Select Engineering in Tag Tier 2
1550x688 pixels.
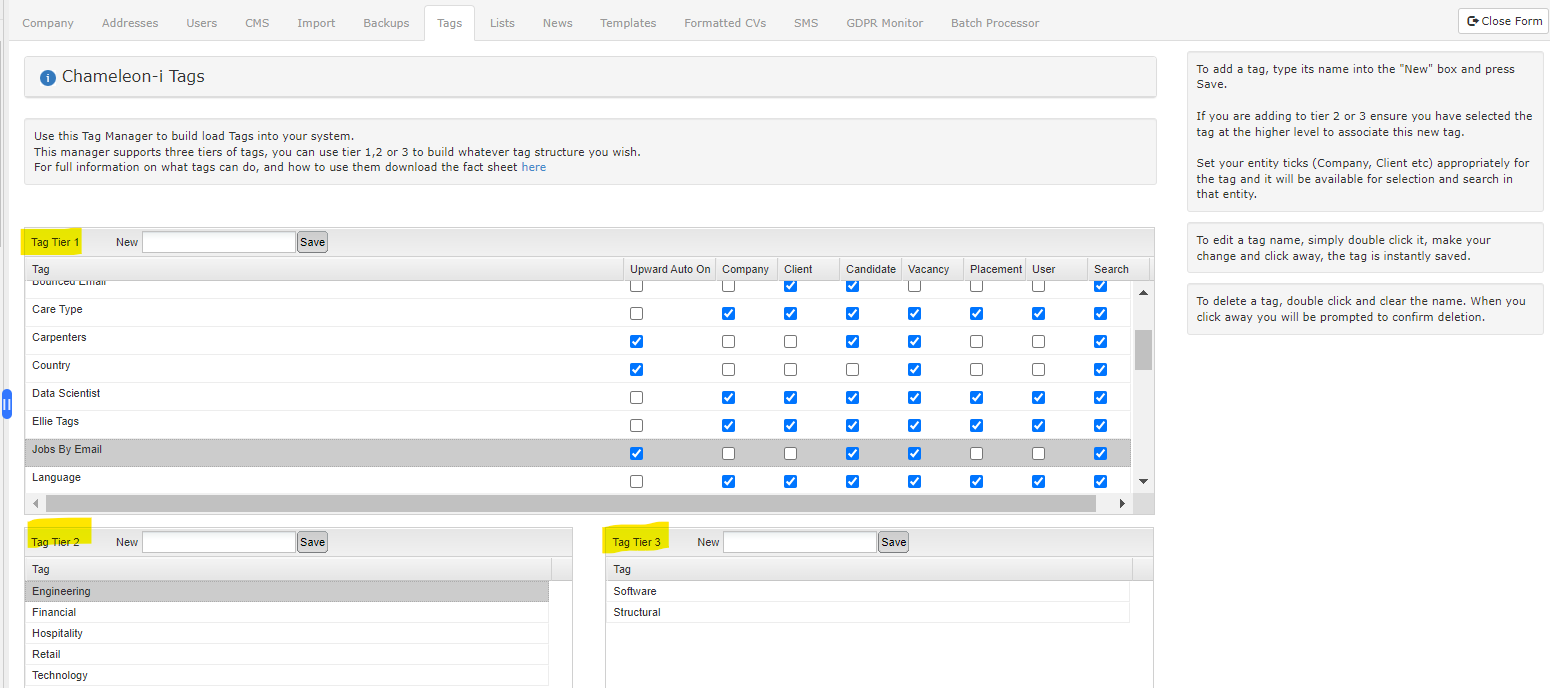point(287,591)
